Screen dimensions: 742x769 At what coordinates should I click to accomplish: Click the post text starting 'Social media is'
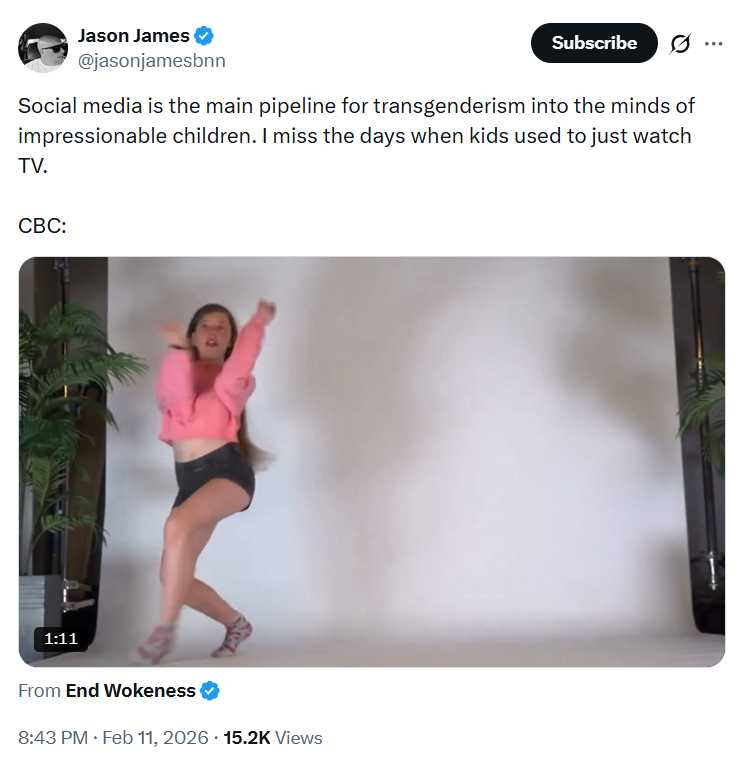(356, 136)
